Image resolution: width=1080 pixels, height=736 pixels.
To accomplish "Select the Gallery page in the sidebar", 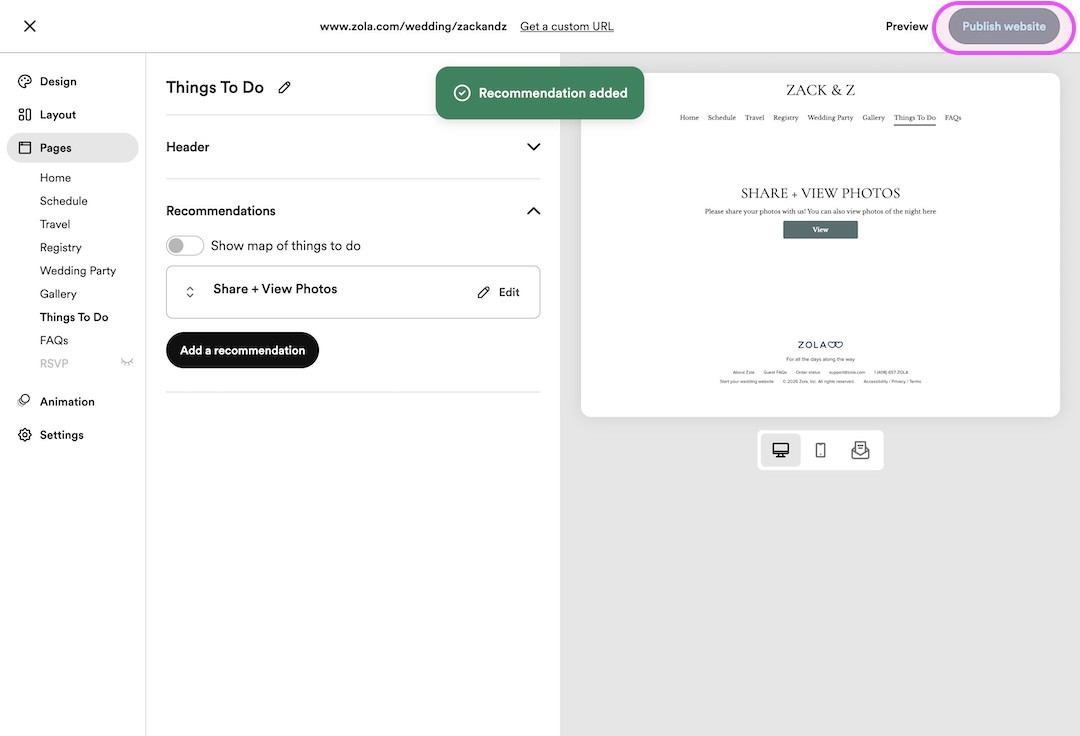I will pyautogui.click(x=58, y=294).
